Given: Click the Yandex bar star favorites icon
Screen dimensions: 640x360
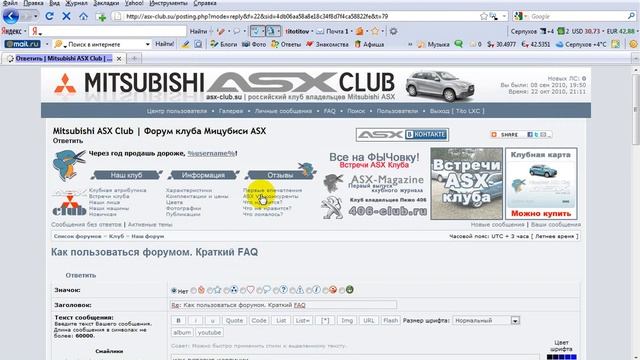Looking at the screenshot, I should 375,31.
